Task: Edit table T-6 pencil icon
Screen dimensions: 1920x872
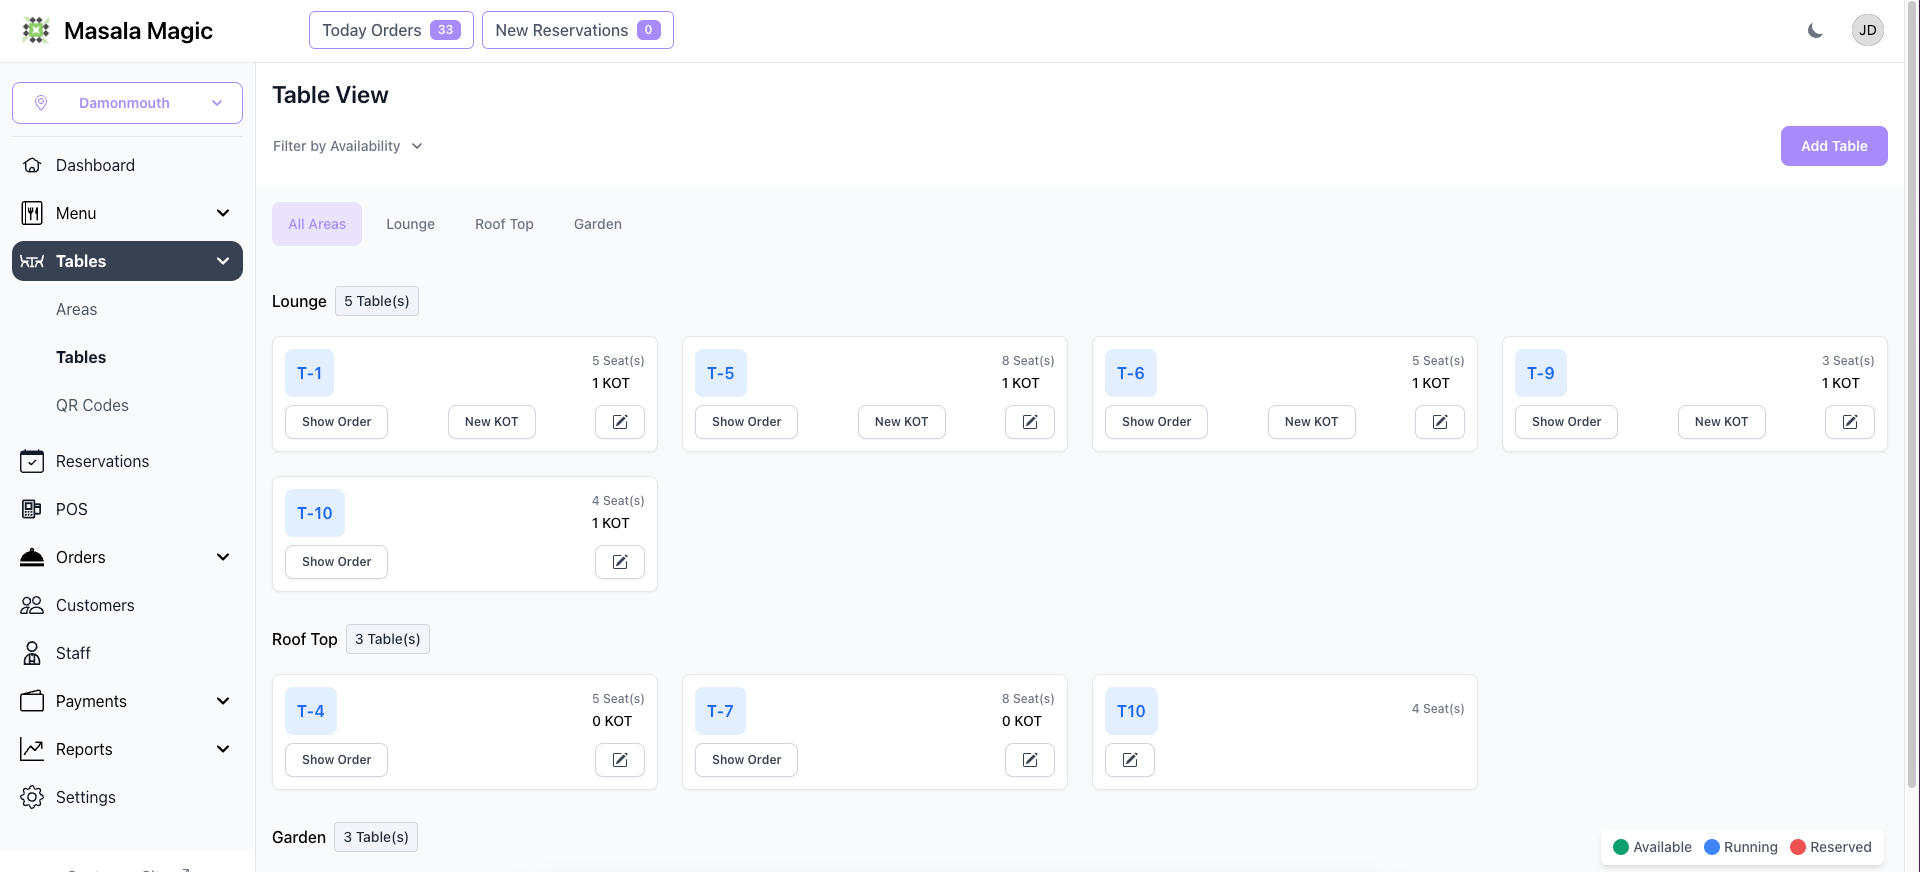Action: point(1440,422)
